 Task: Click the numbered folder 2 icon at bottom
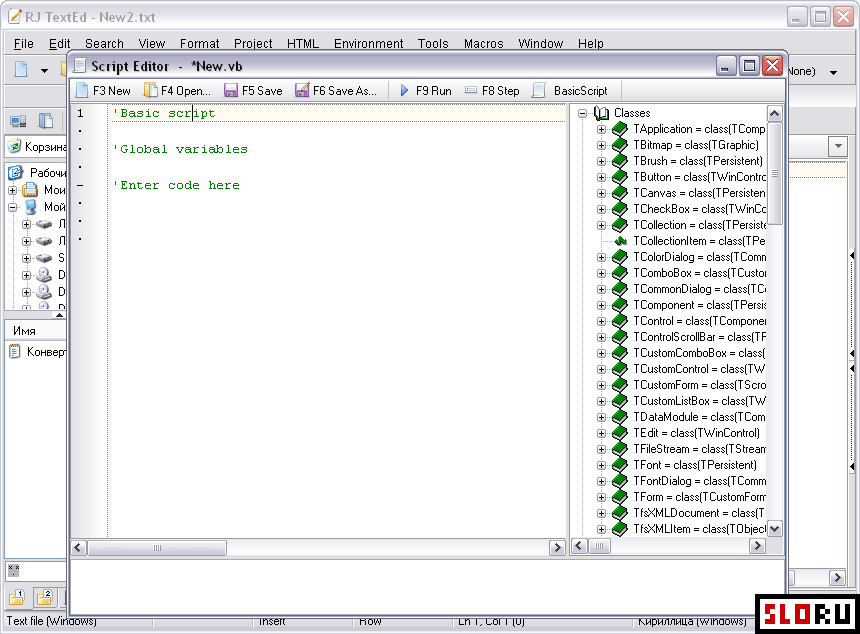(x=44, y=597)
